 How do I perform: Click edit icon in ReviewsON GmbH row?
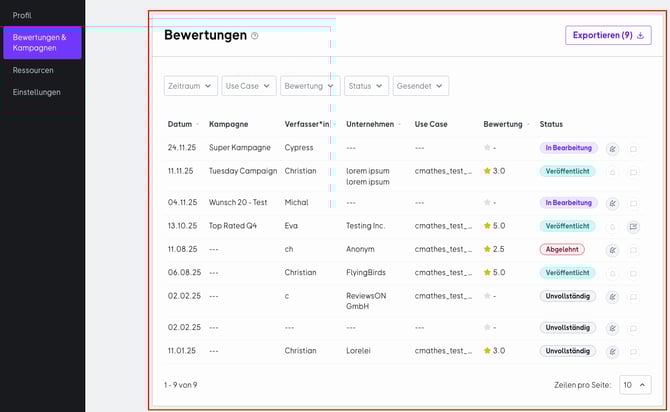[x=612, y=296]
